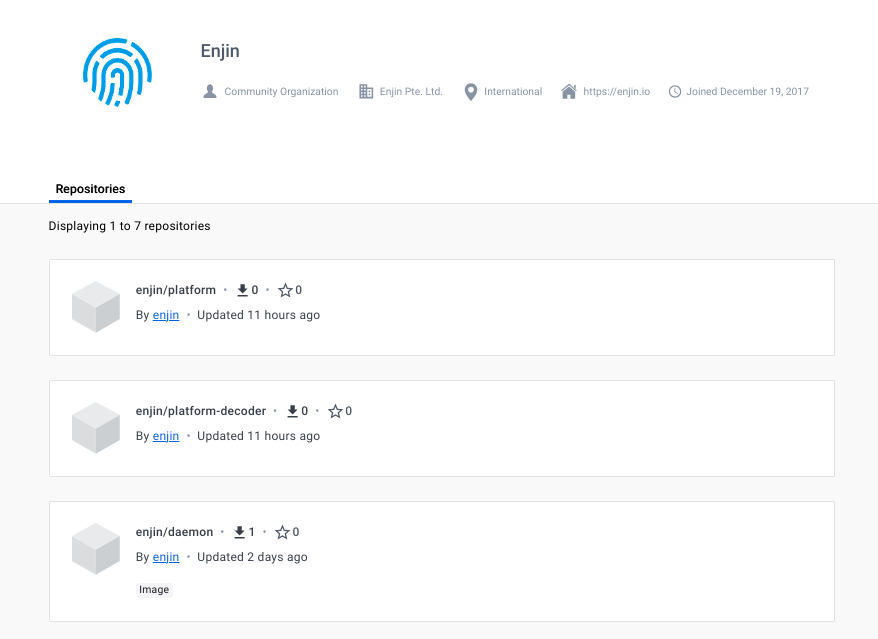Click the star icon on enjin/platform
Viewport: 878px width, 639px height.
tap(286, 290)
